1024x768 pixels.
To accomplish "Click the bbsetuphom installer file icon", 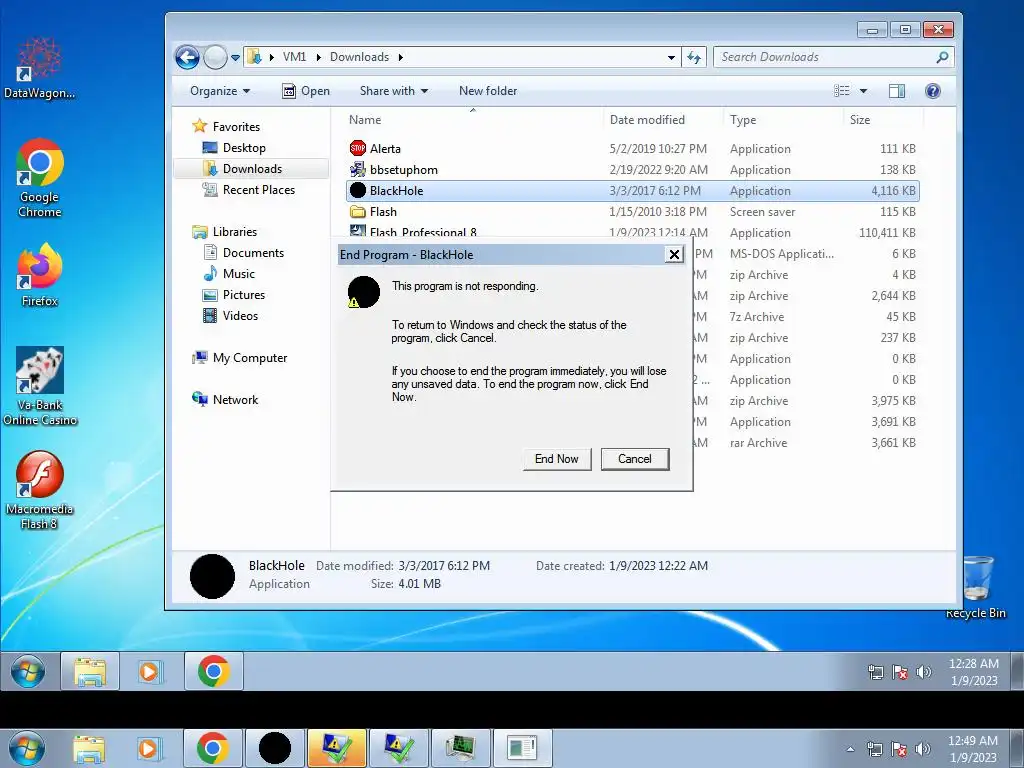I will tap(357, 170).
